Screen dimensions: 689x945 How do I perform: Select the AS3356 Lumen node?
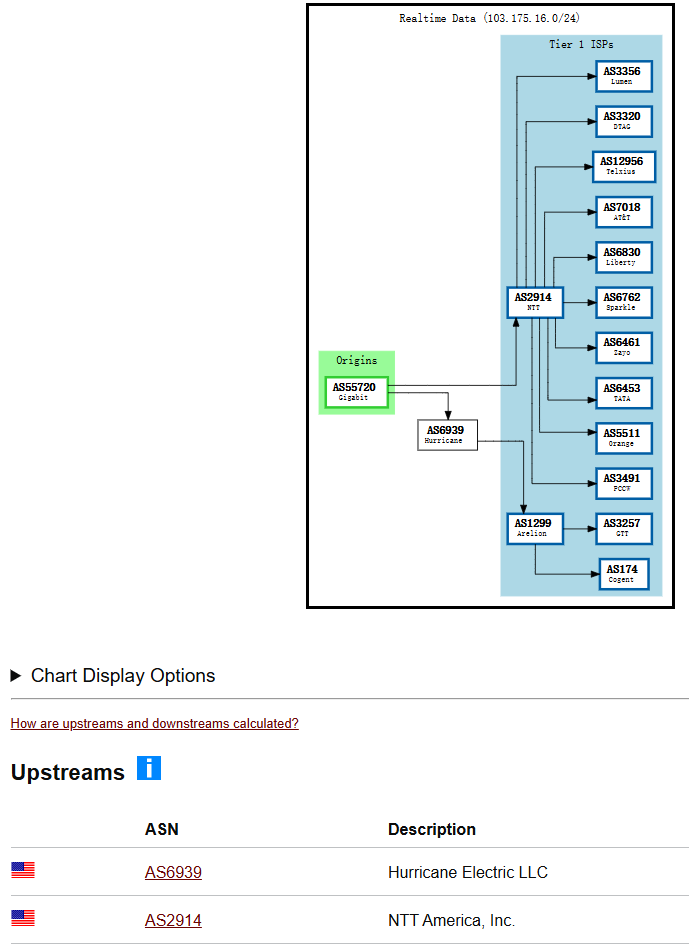click(x=624, y=76)
